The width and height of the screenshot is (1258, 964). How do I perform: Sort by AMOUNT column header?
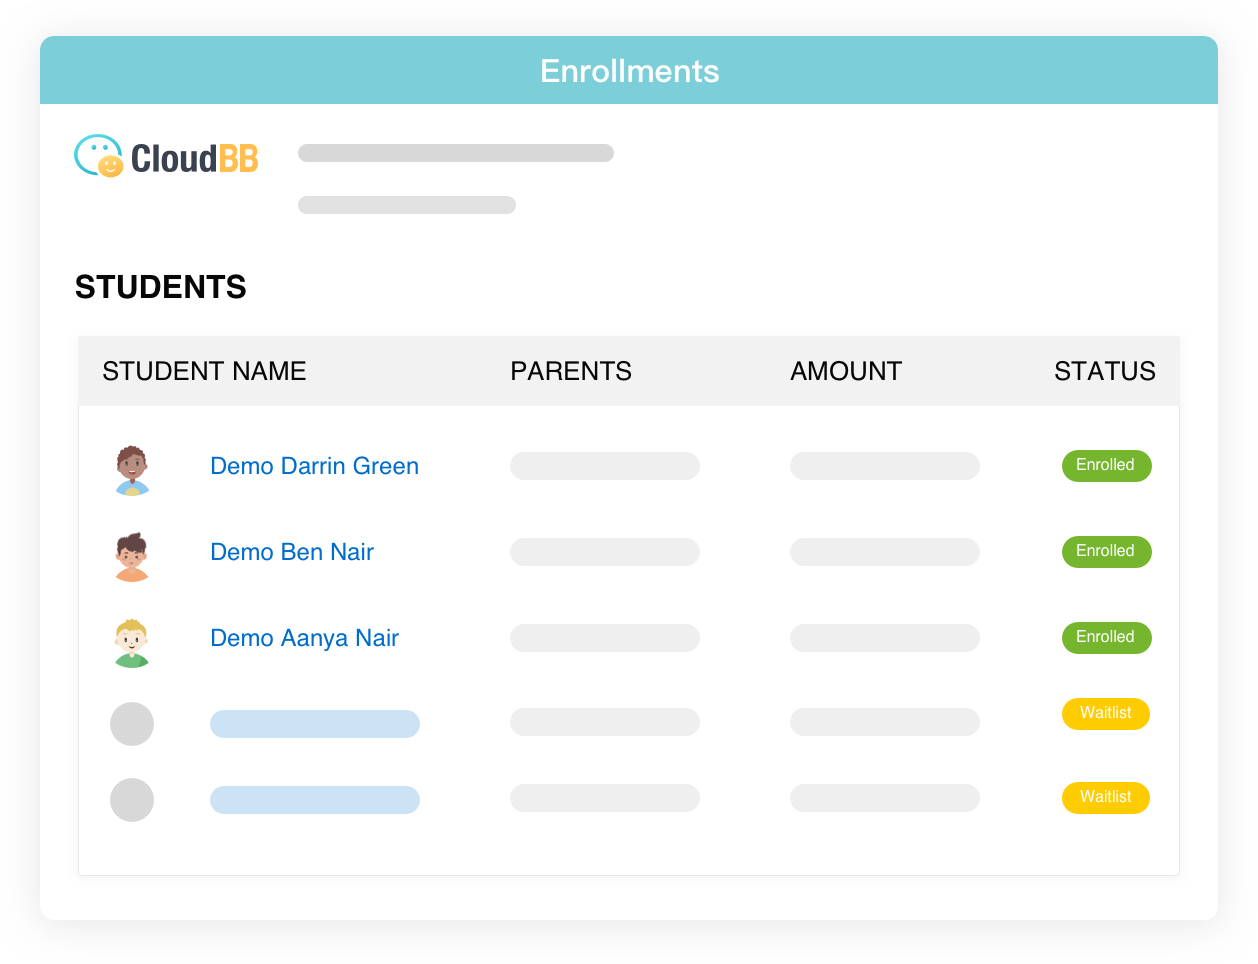click(x=846, y=371)
